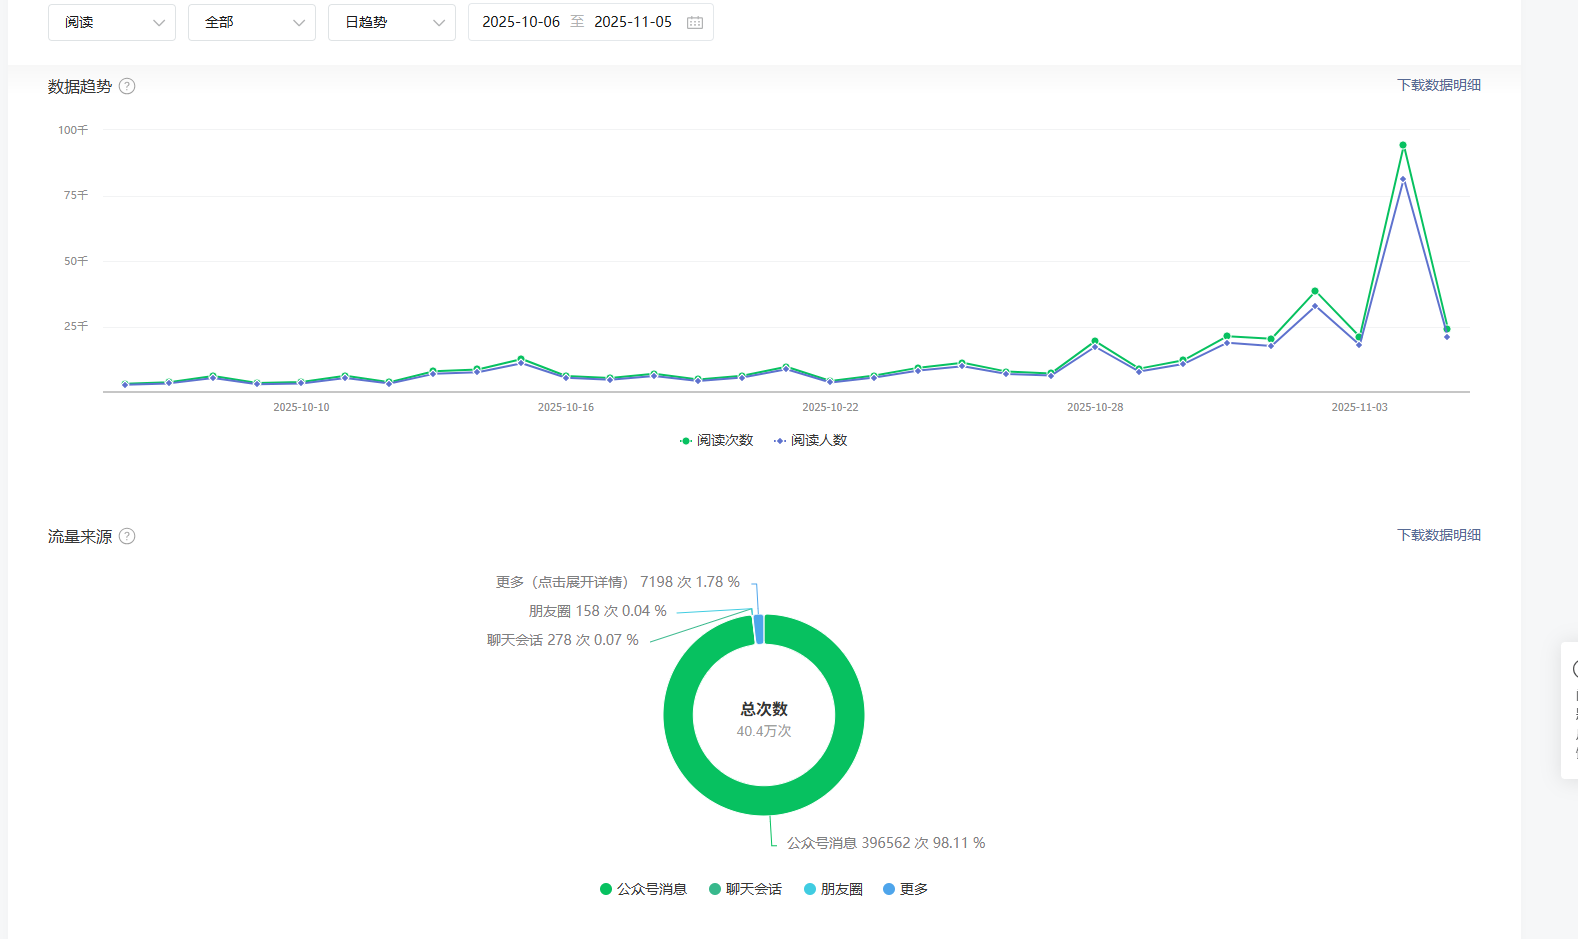This screenshot has height=939, width=1578.
Task: Open the 阅读 metric dropdown
Action: pos(112,22)
